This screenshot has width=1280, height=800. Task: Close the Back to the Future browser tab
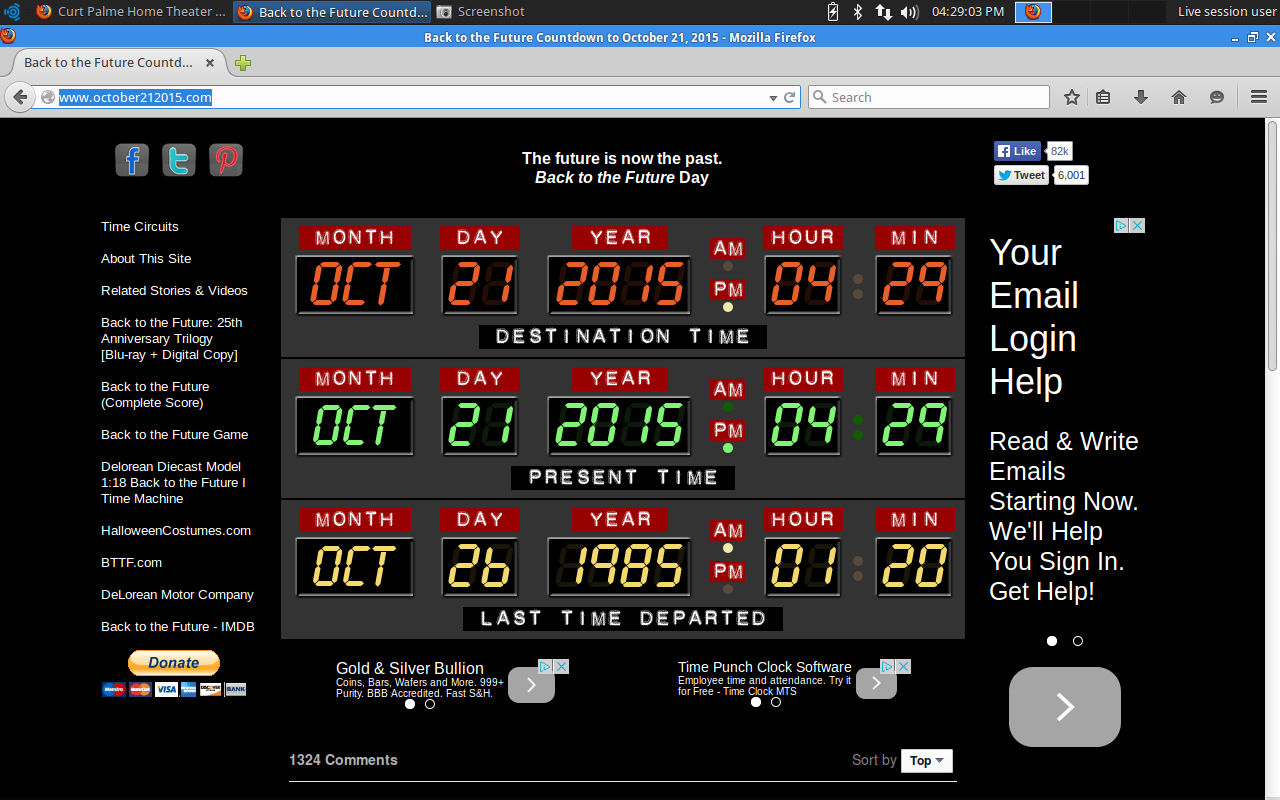pyautogui.click(x=210, y=63)
